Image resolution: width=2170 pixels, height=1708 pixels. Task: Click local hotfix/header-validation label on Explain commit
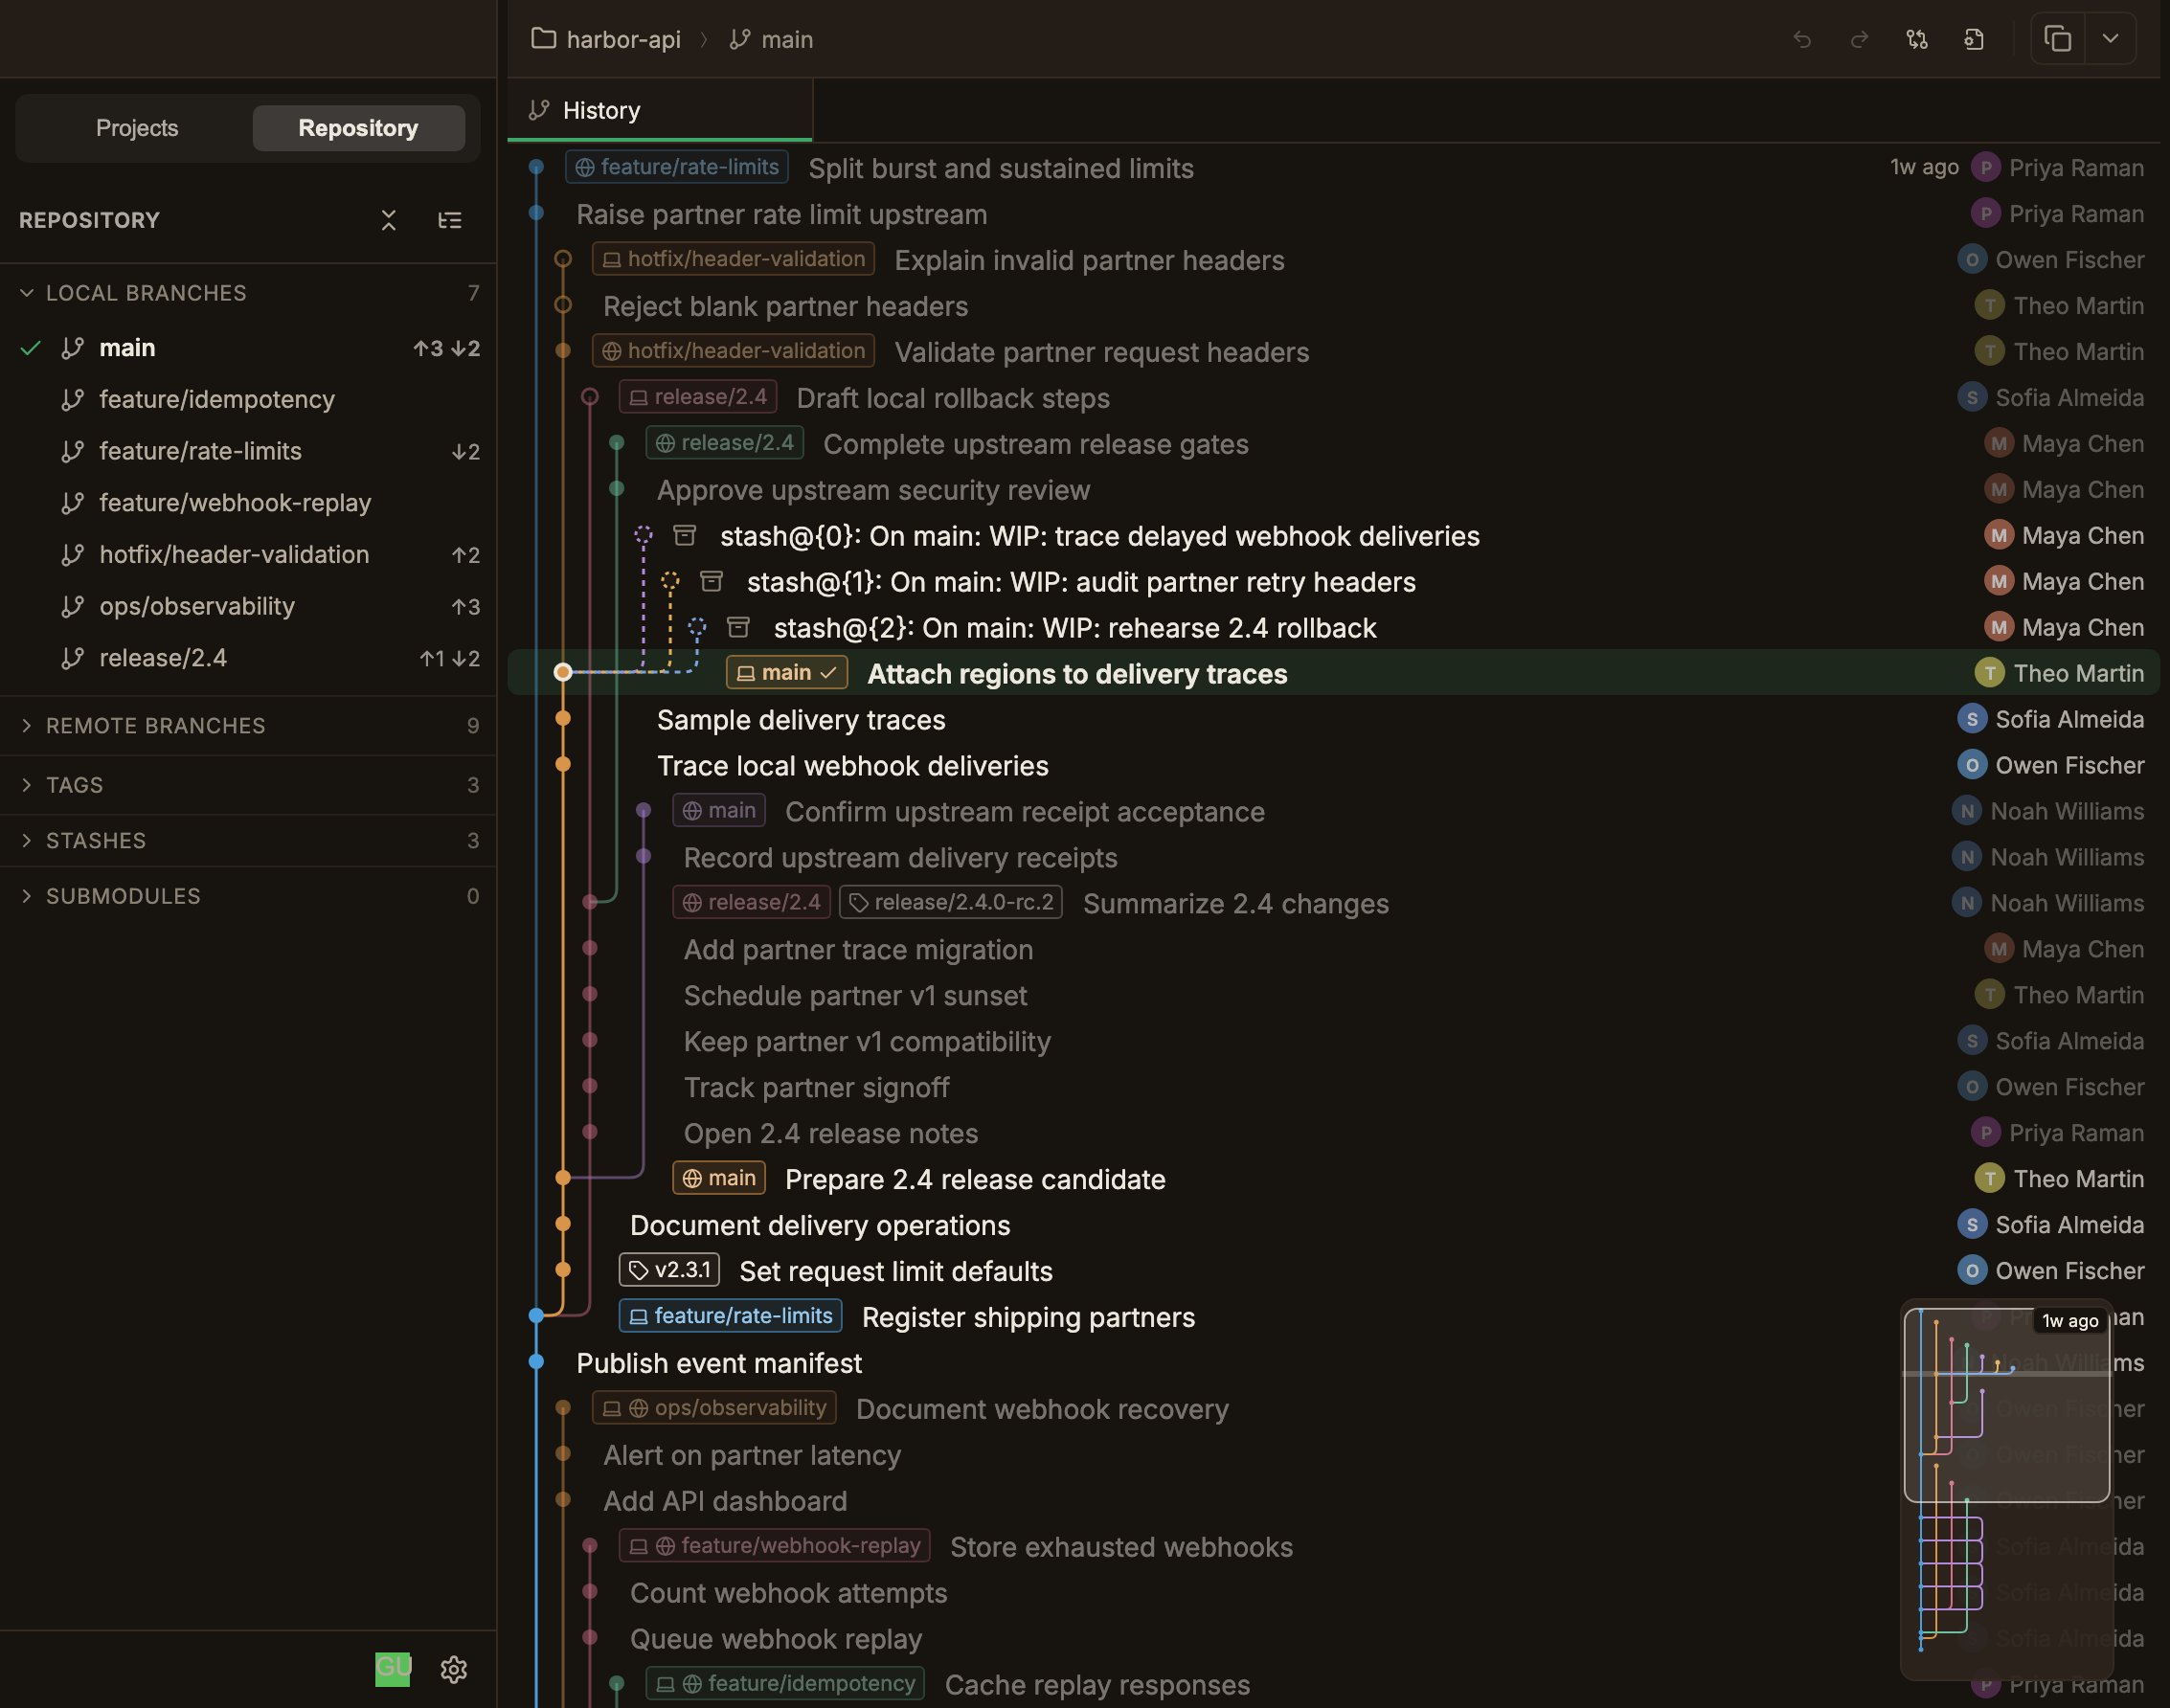coord(733,259)
